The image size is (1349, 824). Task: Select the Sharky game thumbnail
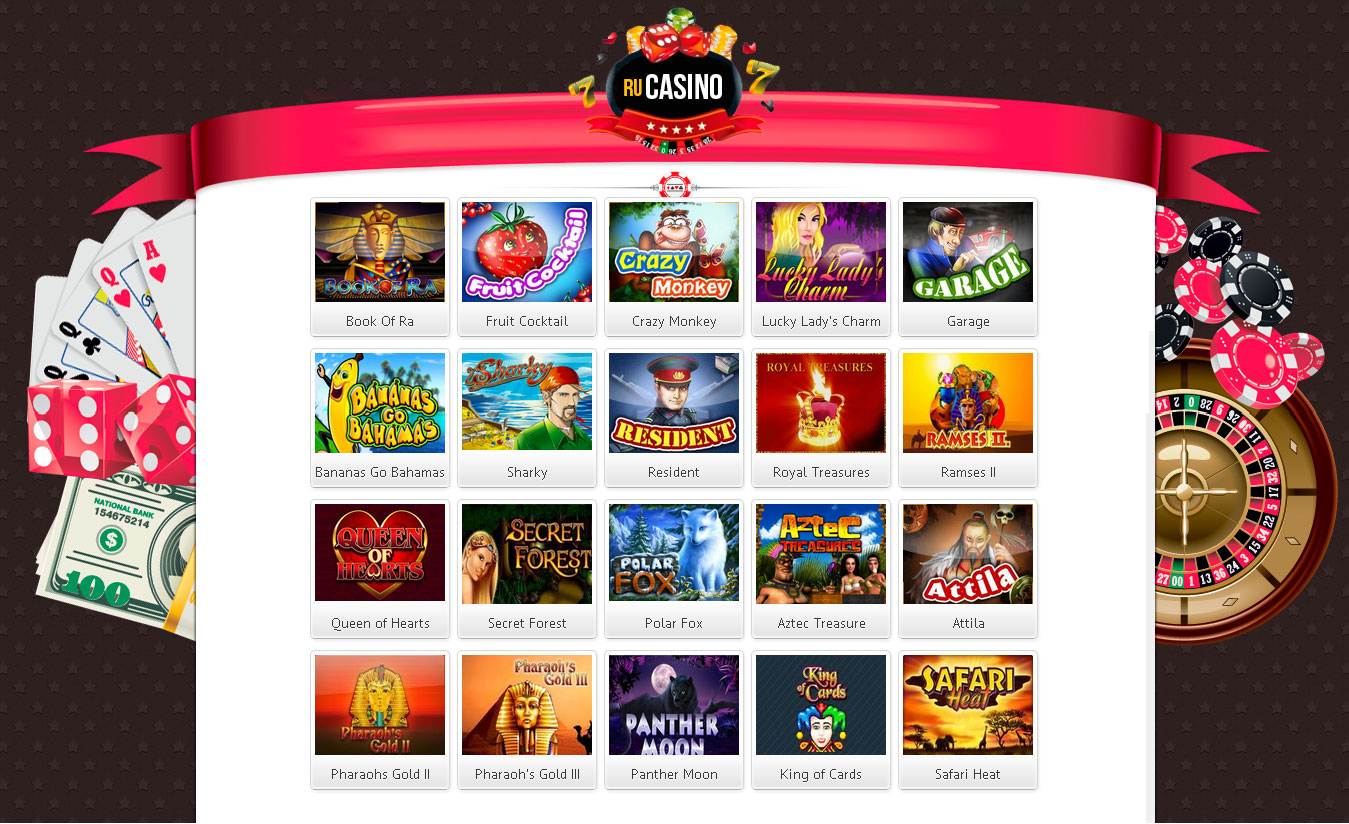(x=527, y=403)
